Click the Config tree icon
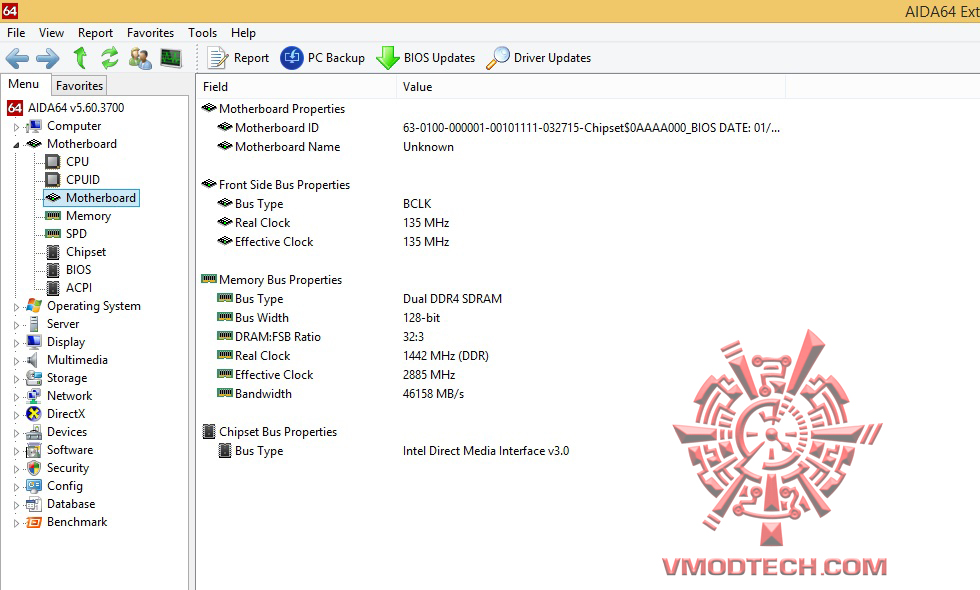The width and height of the screenshot is (980, 590). pyautogui.click(x=34, y=486)
